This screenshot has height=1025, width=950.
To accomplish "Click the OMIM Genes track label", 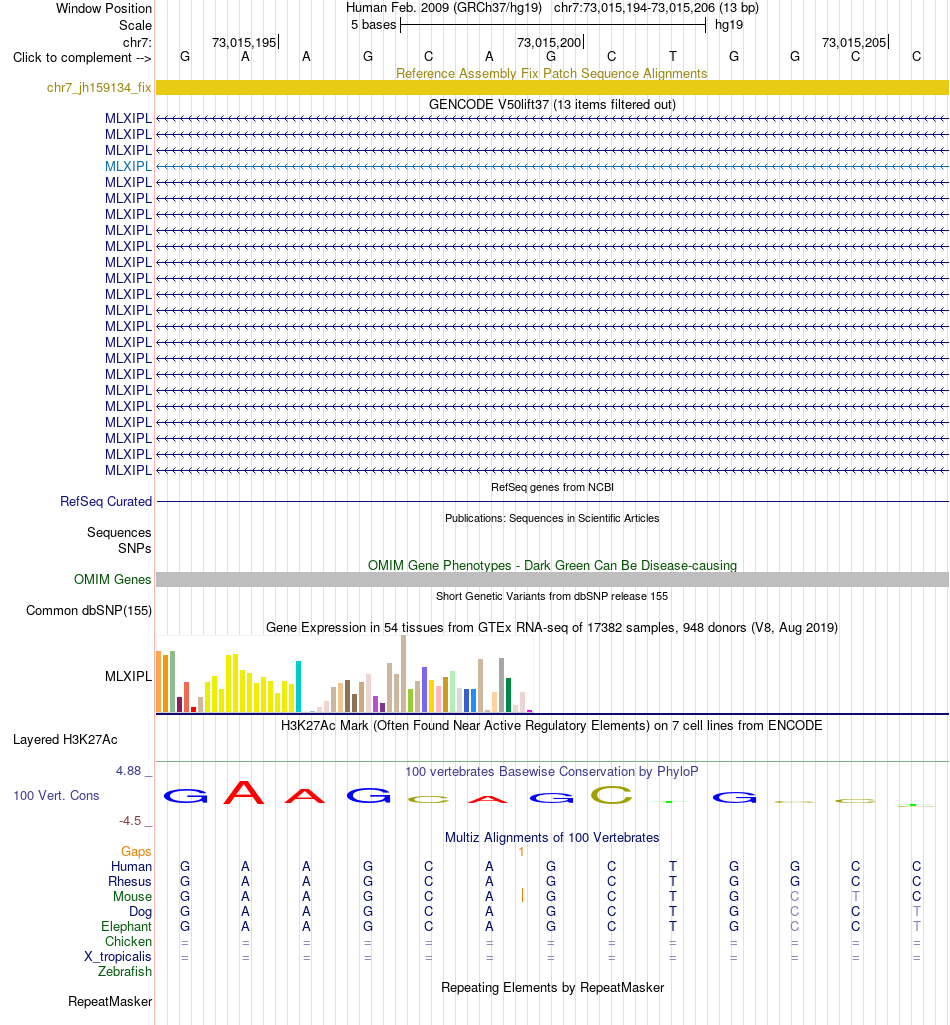I will click(112, 579).
